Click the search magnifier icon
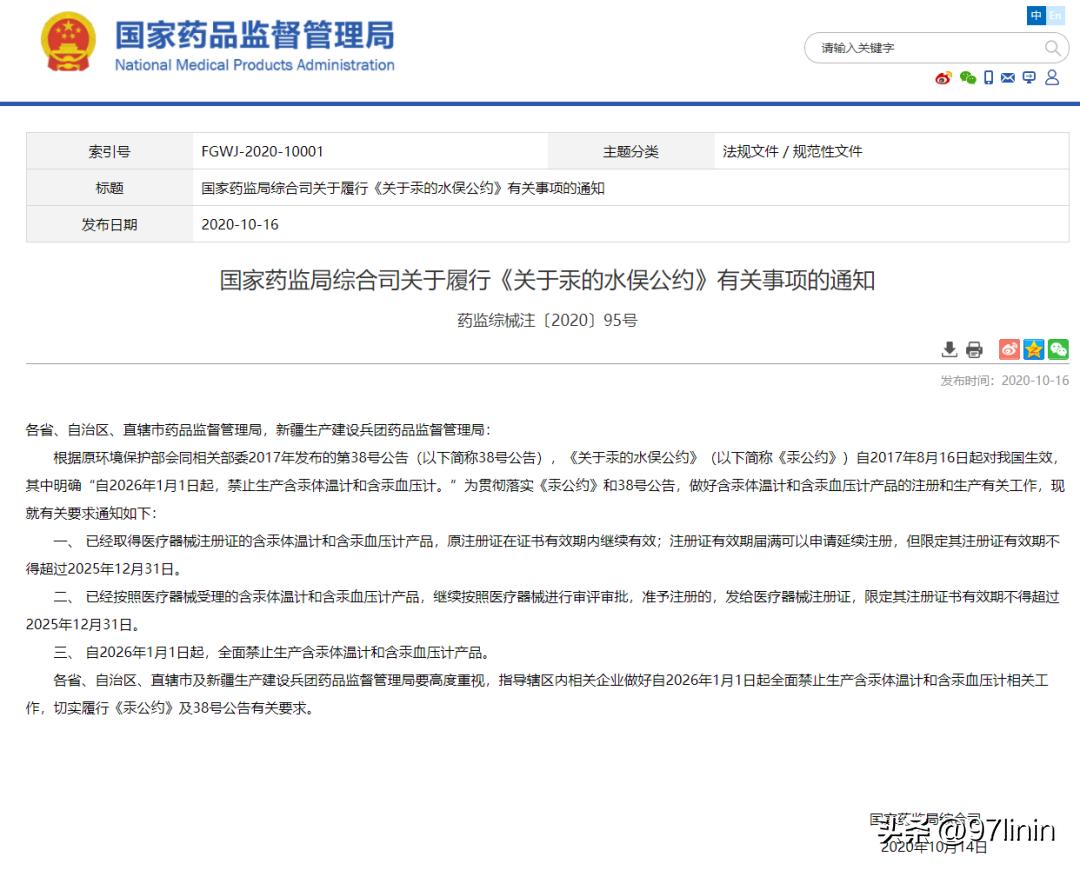The image size is (1080, 870). pyautogui.click(x=1052, y=47)
